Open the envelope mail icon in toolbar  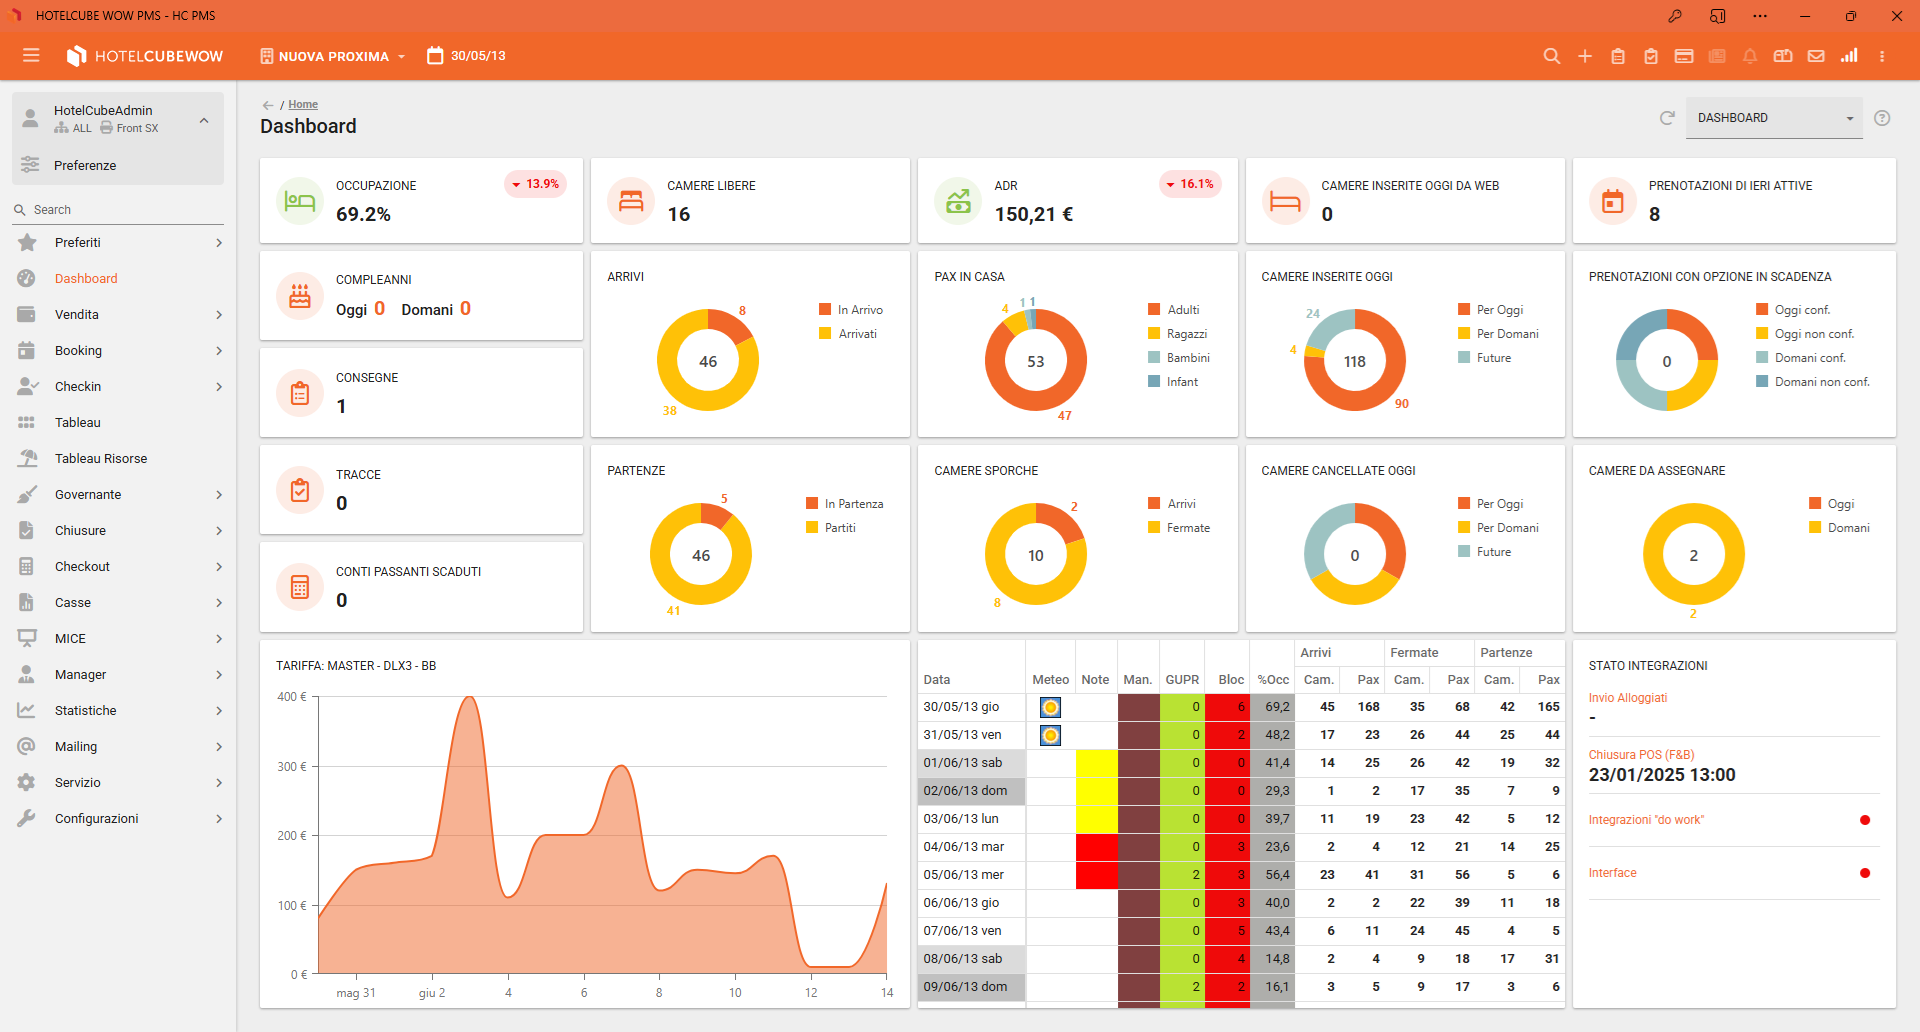(x=1816, y=56)
